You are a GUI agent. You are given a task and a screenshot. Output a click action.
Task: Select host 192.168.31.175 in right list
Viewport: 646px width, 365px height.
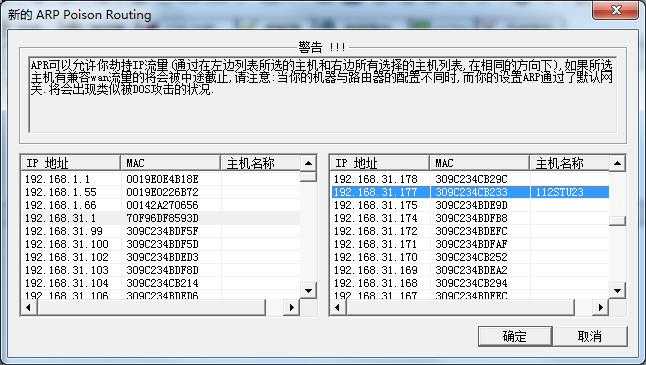coord(470,205)
